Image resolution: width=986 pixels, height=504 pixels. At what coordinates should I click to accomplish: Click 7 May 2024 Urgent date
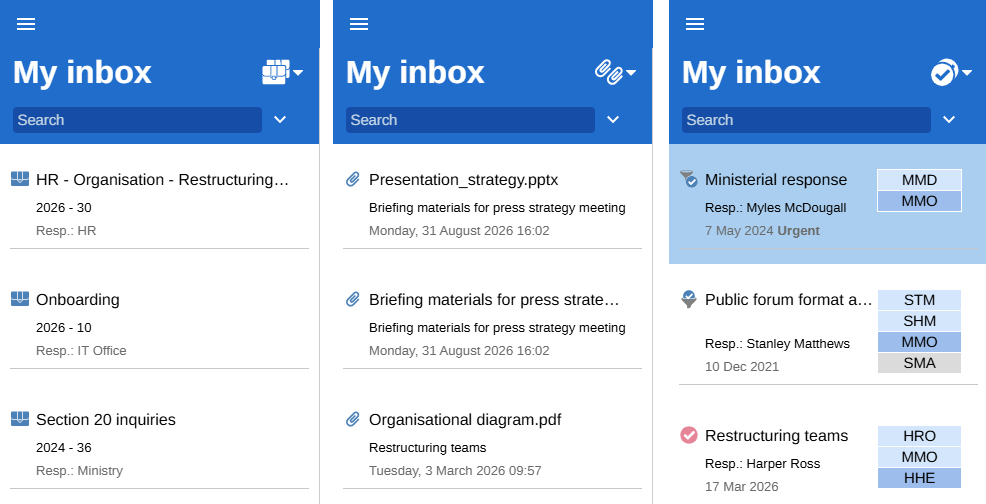pos(762,231)
